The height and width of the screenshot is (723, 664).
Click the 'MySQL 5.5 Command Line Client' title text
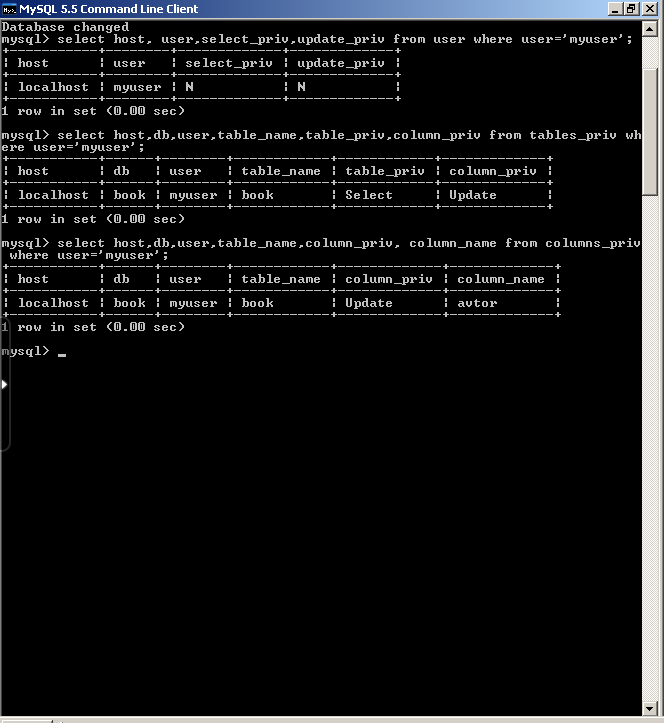[x=108, y=9]
